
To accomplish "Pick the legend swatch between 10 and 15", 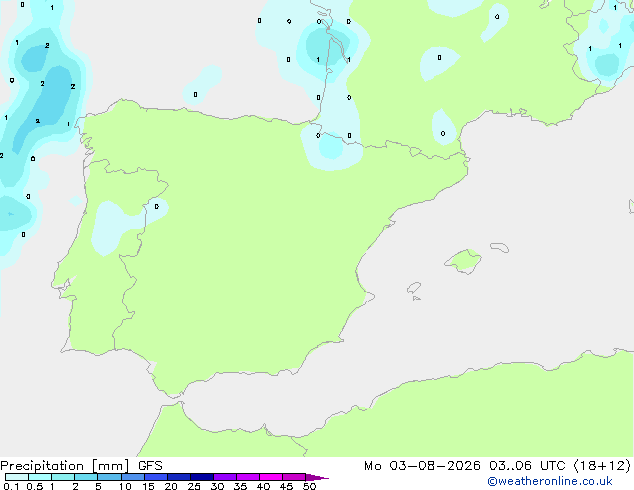I will (133, 477).
